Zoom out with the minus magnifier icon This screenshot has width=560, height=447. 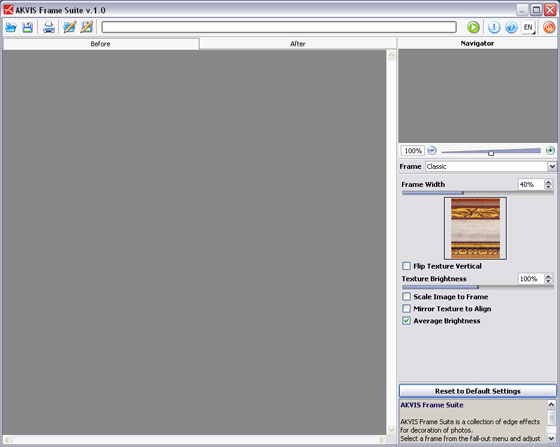point(432,151)
